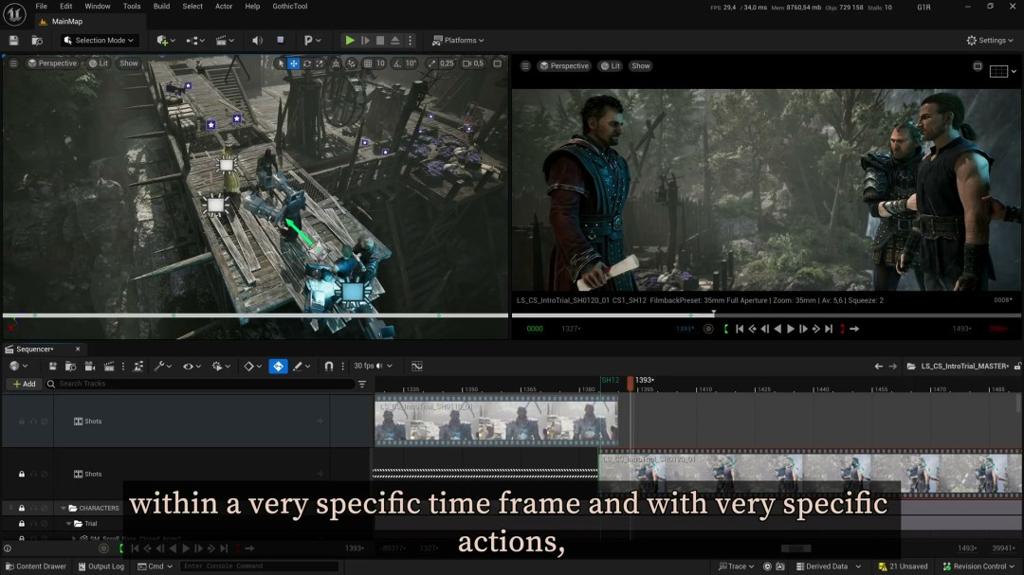The height and width of the screenshot is (575, 1024).
Task: Click the main toolbar Stop simulation square
Action: coord(380,41)
